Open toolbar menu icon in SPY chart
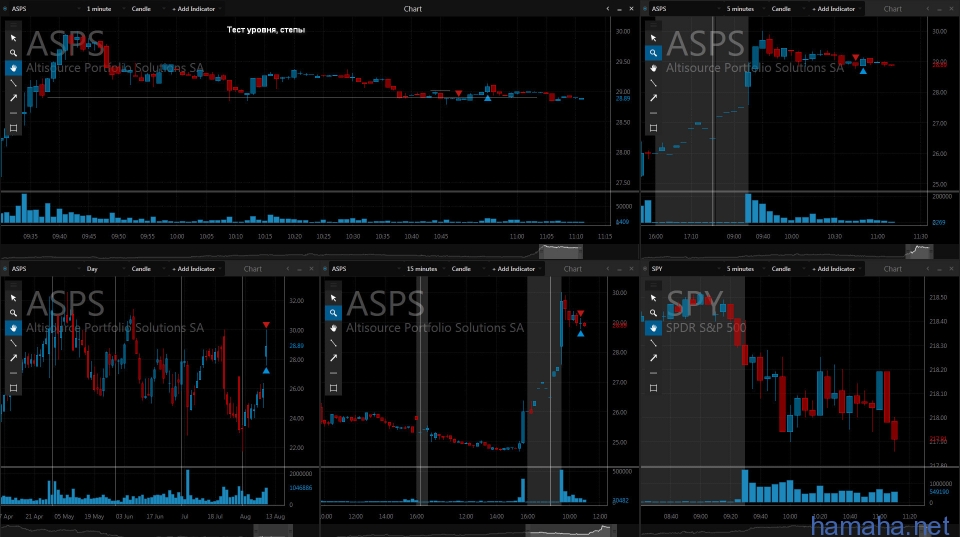 [x=653, y=285]
